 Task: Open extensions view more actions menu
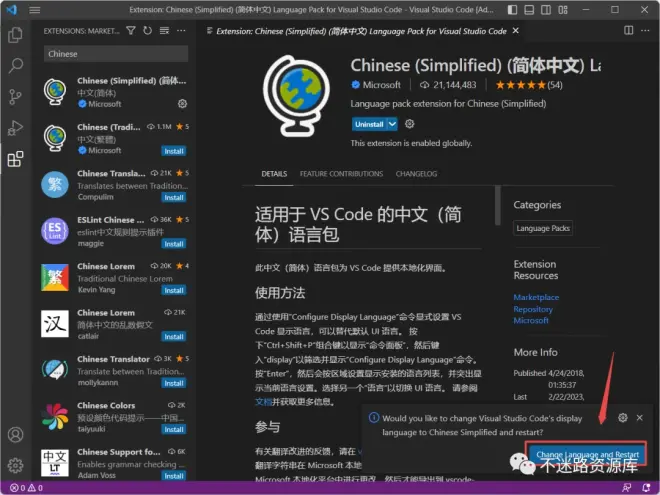pos(181,30)
